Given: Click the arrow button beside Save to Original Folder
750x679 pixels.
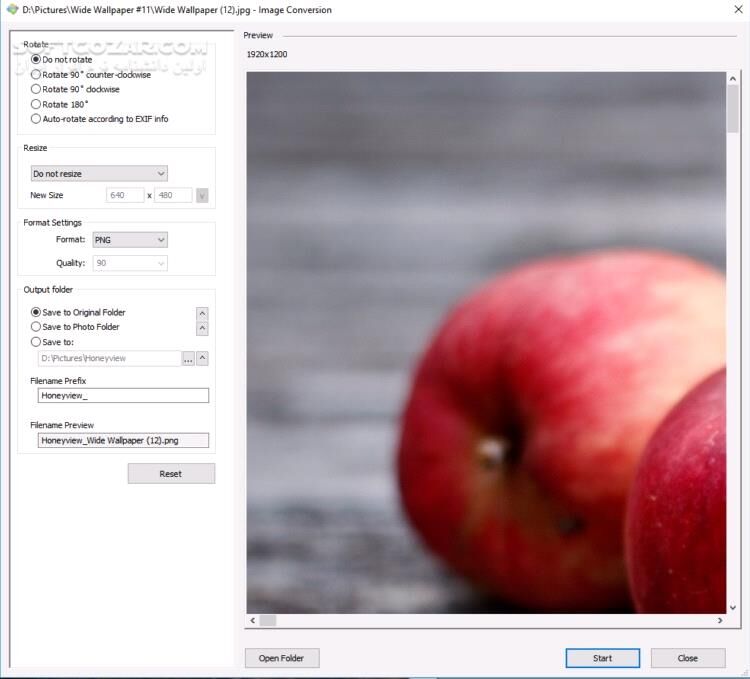Looking at the screenshot, I should tap(202, 313).
